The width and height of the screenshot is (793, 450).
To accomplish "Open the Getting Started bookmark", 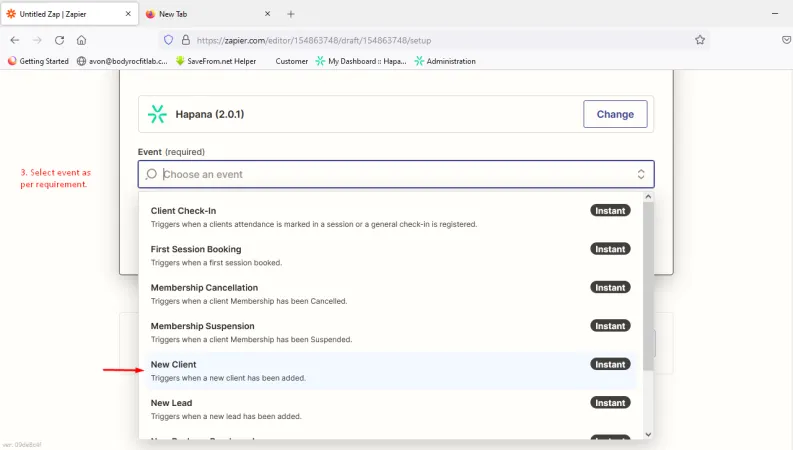I will click(x=38, y=61).
